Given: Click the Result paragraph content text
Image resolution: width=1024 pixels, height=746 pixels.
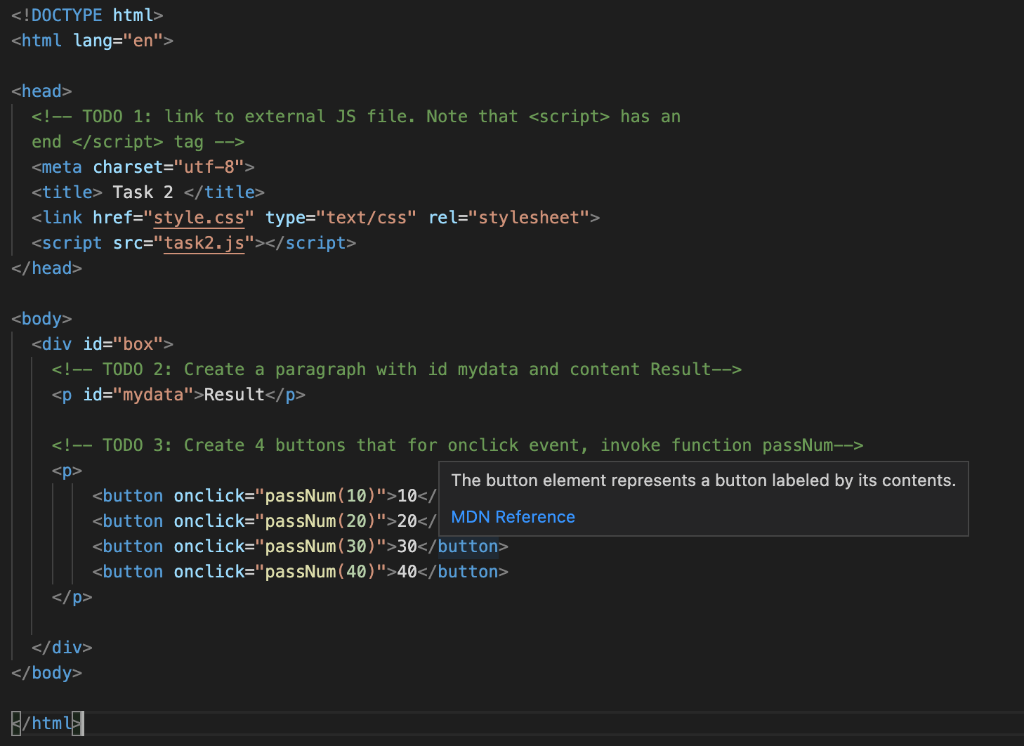Looking at the screenshot, I should (233, 394).
